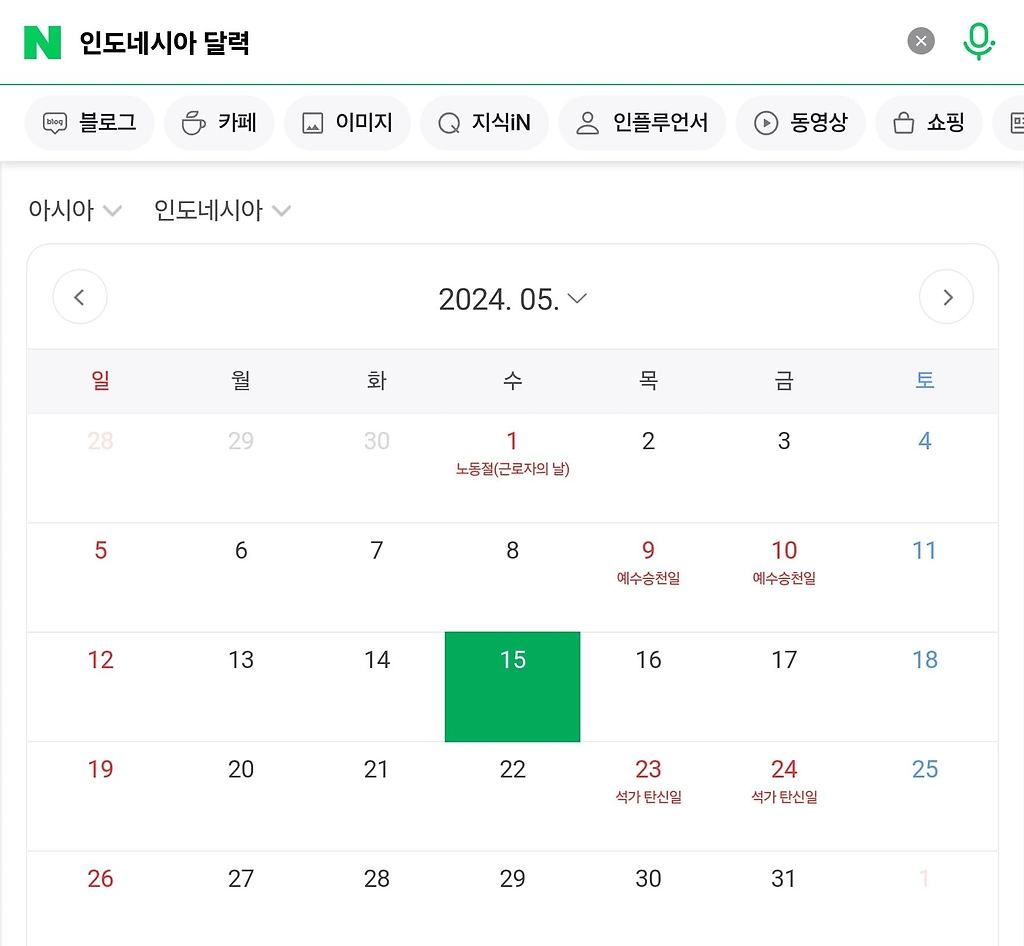The image size is (1024, 946).
Task: Clear the search query with the x icon
Action: tap(919, 40)
